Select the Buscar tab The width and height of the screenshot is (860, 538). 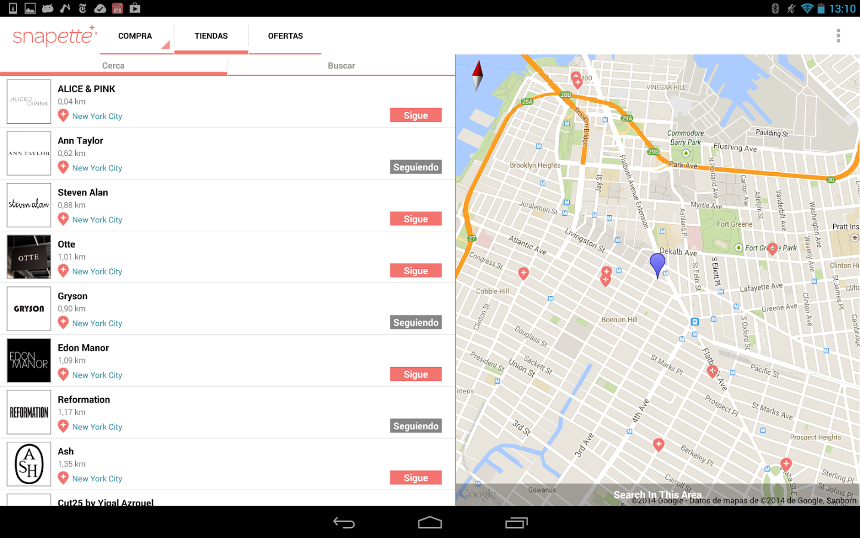coord(341,66)
